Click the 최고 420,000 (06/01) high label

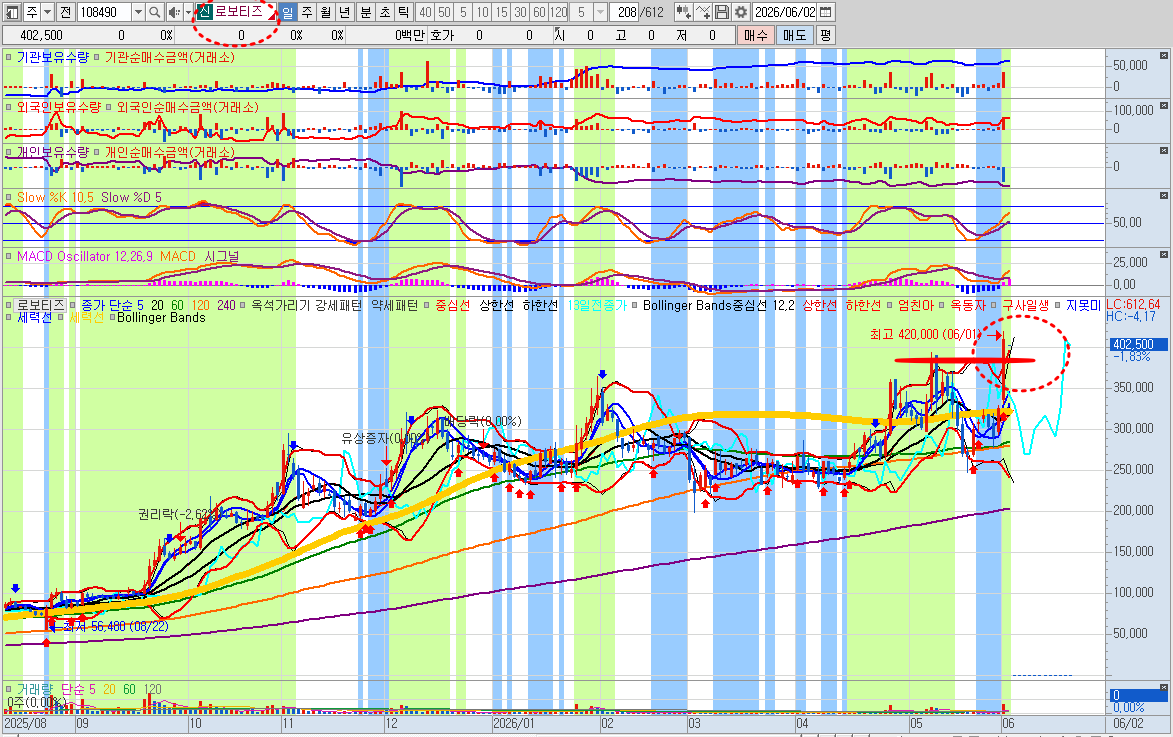pos(926,334)
